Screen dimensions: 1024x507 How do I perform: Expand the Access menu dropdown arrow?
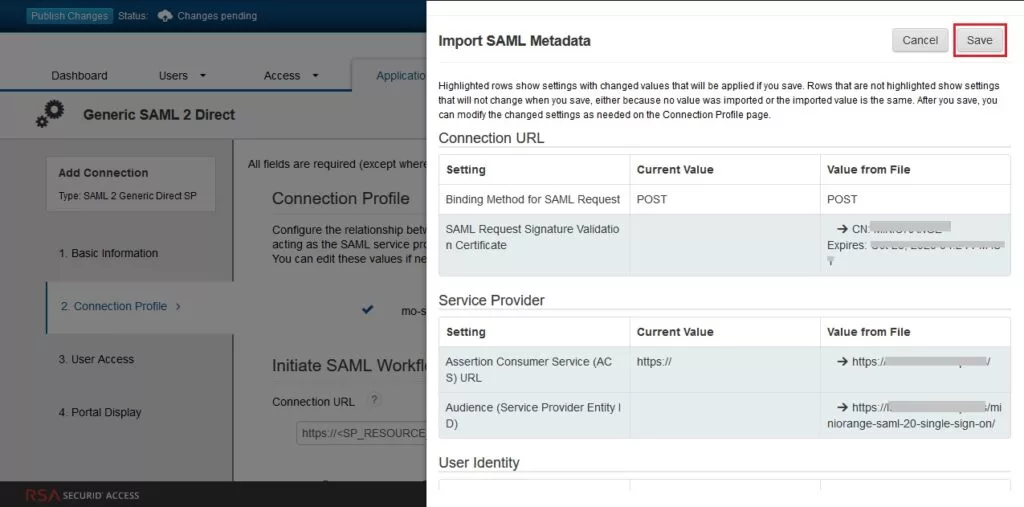315,76
